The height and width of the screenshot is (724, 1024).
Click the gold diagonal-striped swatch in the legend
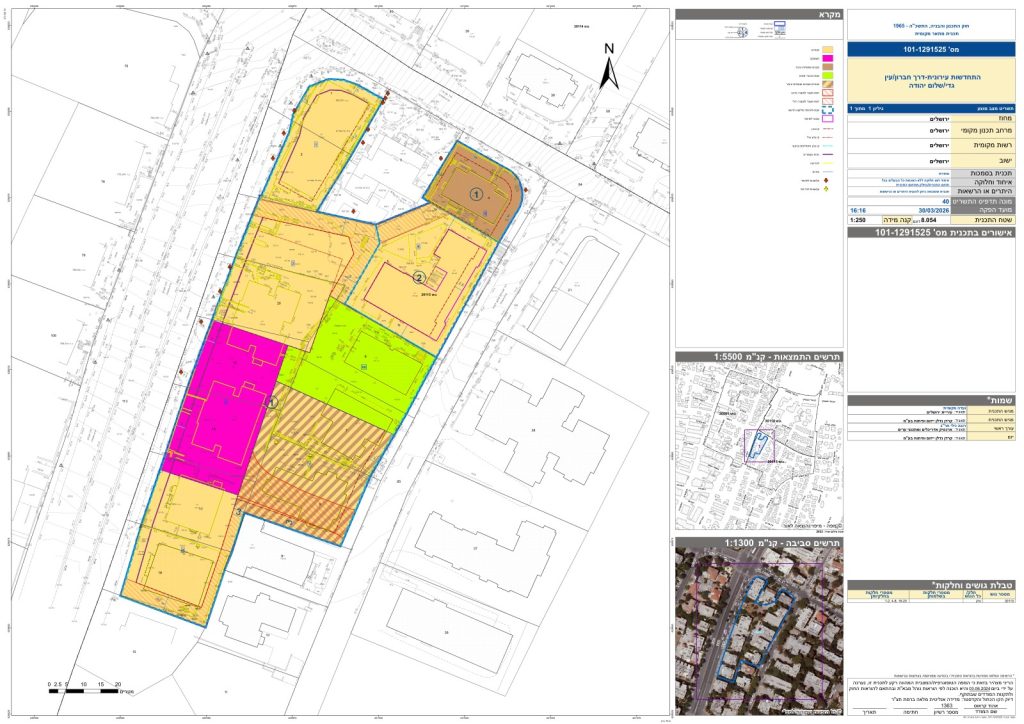[x=827, y=84]
